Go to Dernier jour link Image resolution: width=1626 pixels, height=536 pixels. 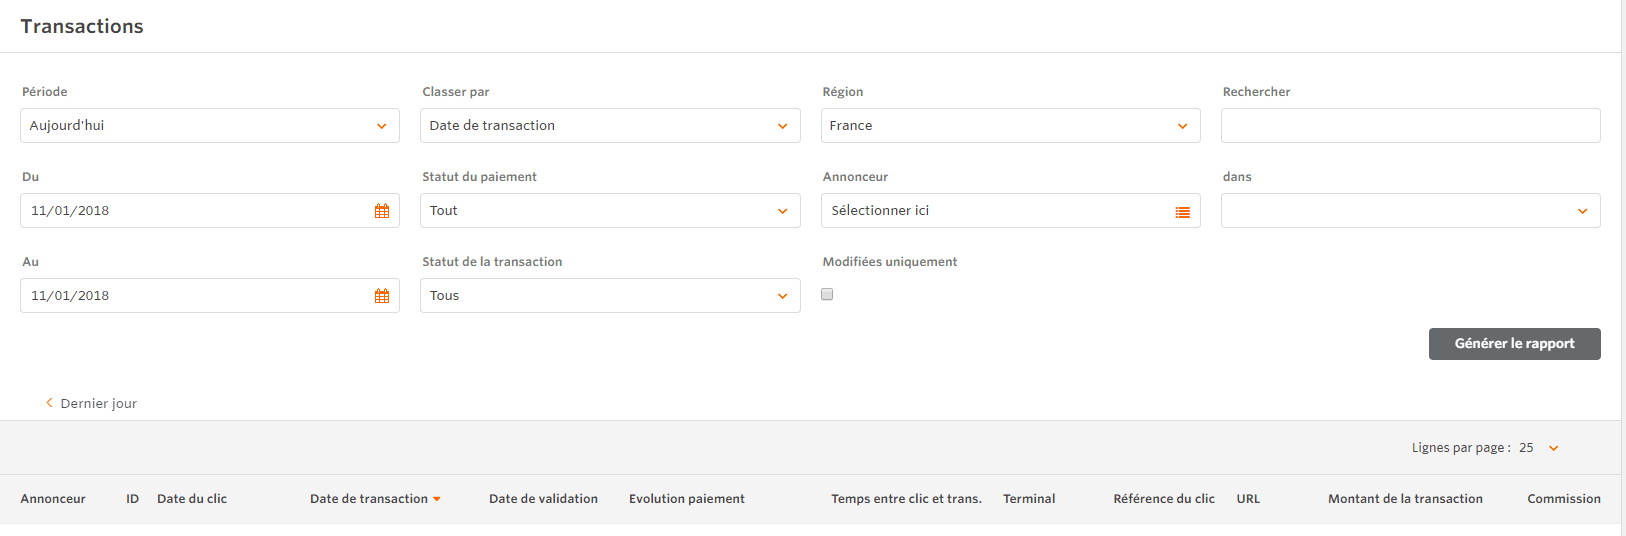(x=98, y=404)
